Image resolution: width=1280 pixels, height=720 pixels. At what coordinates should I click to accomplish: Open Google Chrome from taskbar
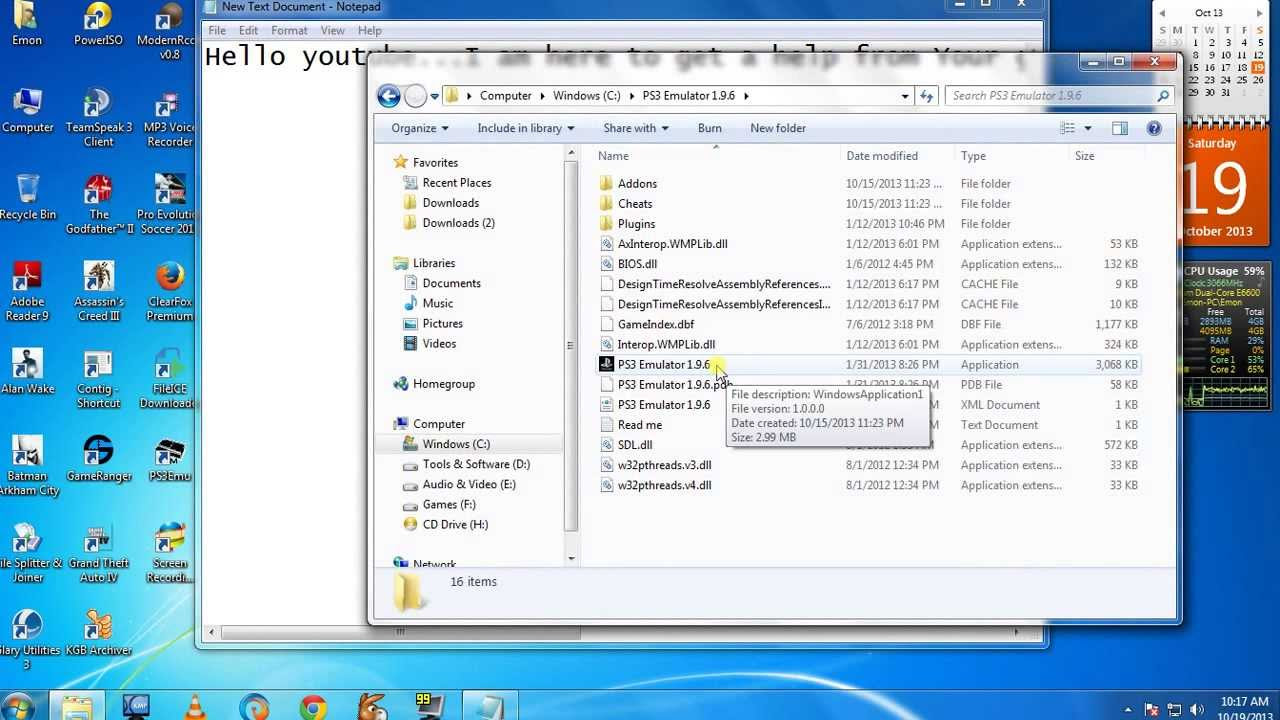coord(313,707)
